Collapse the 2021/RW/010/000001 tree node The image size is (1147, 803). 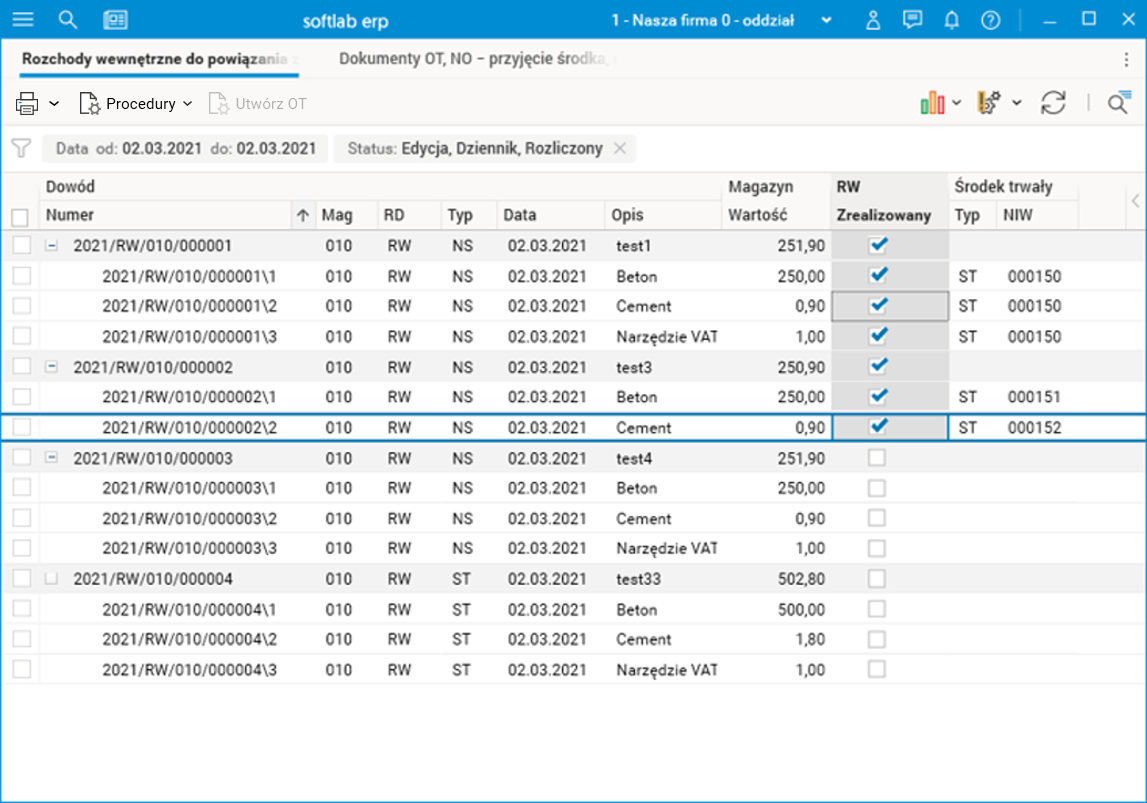(x=52, y=245)
